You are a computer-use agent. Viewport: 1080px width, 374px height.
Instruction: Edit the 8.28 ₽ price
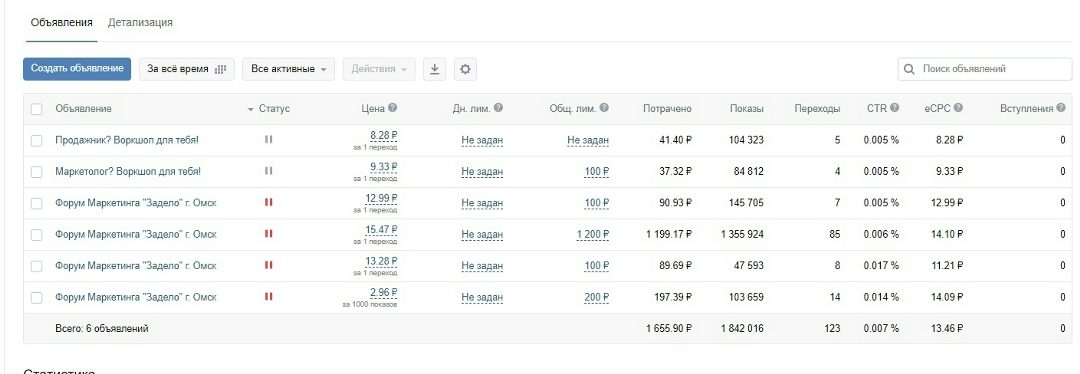(x=384, y=136)
